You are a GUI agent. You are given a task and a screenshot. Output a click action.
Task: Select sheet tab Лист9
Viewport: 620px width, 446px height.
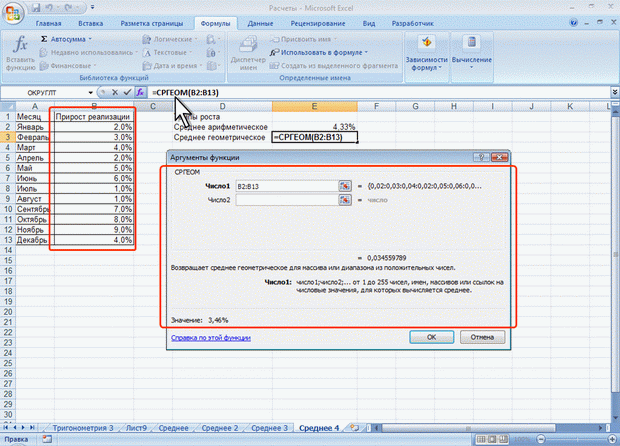coord(136,428)
